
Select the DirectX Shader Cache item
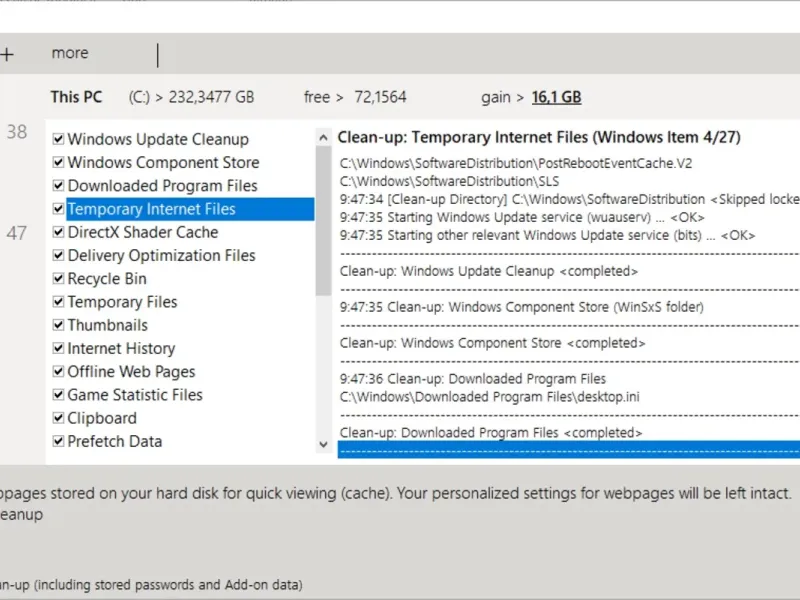coord(142,232)
